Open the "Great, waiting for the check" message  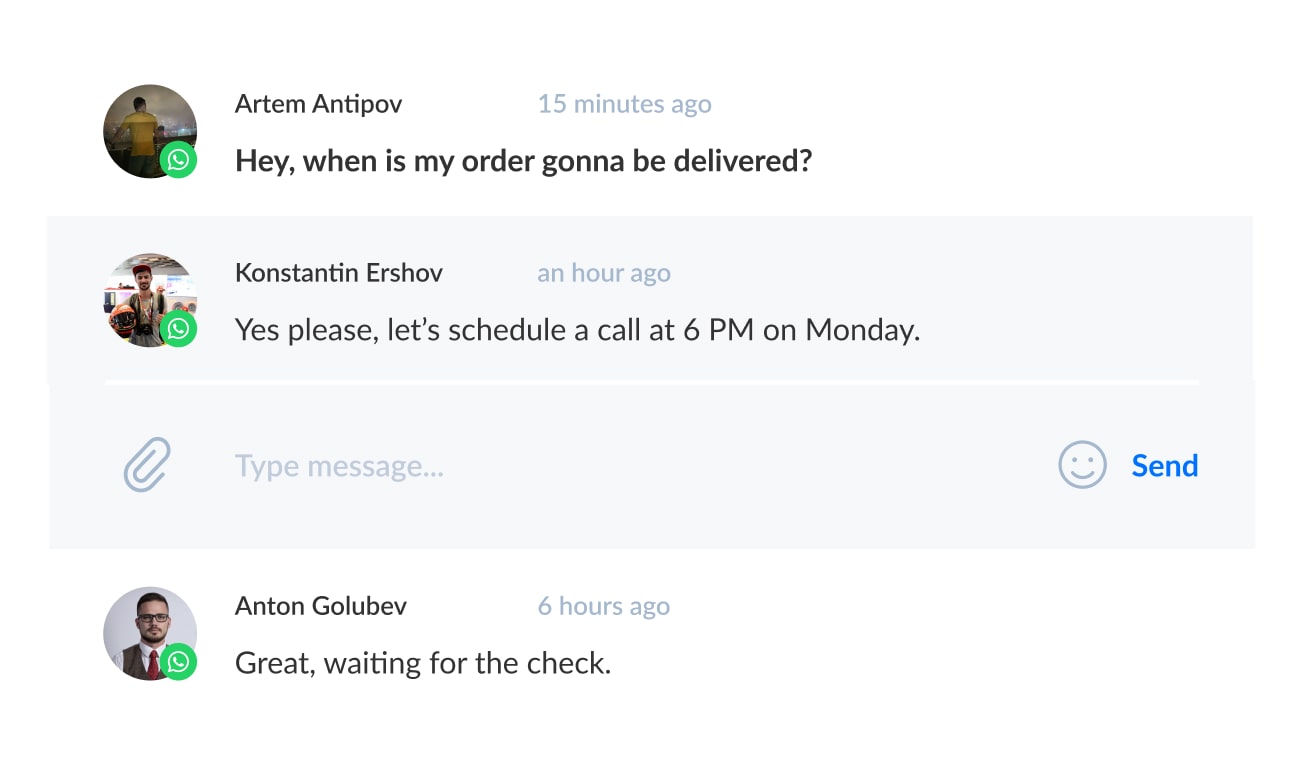422,662
